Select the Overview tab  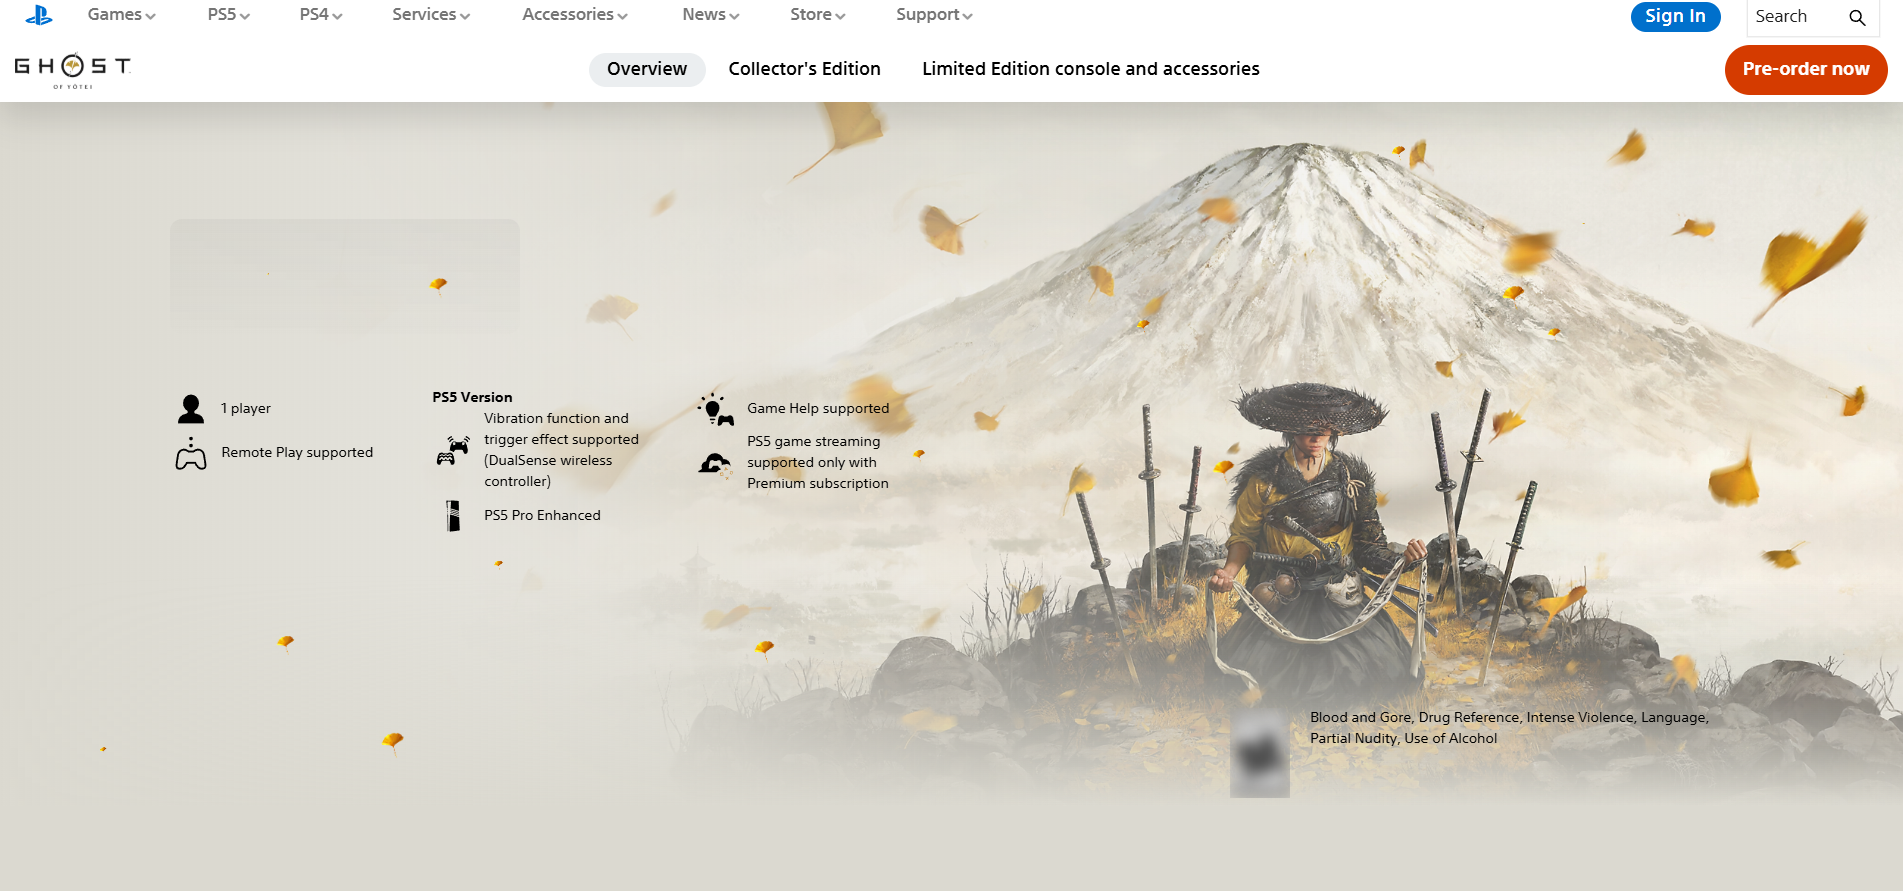point(647,69)
